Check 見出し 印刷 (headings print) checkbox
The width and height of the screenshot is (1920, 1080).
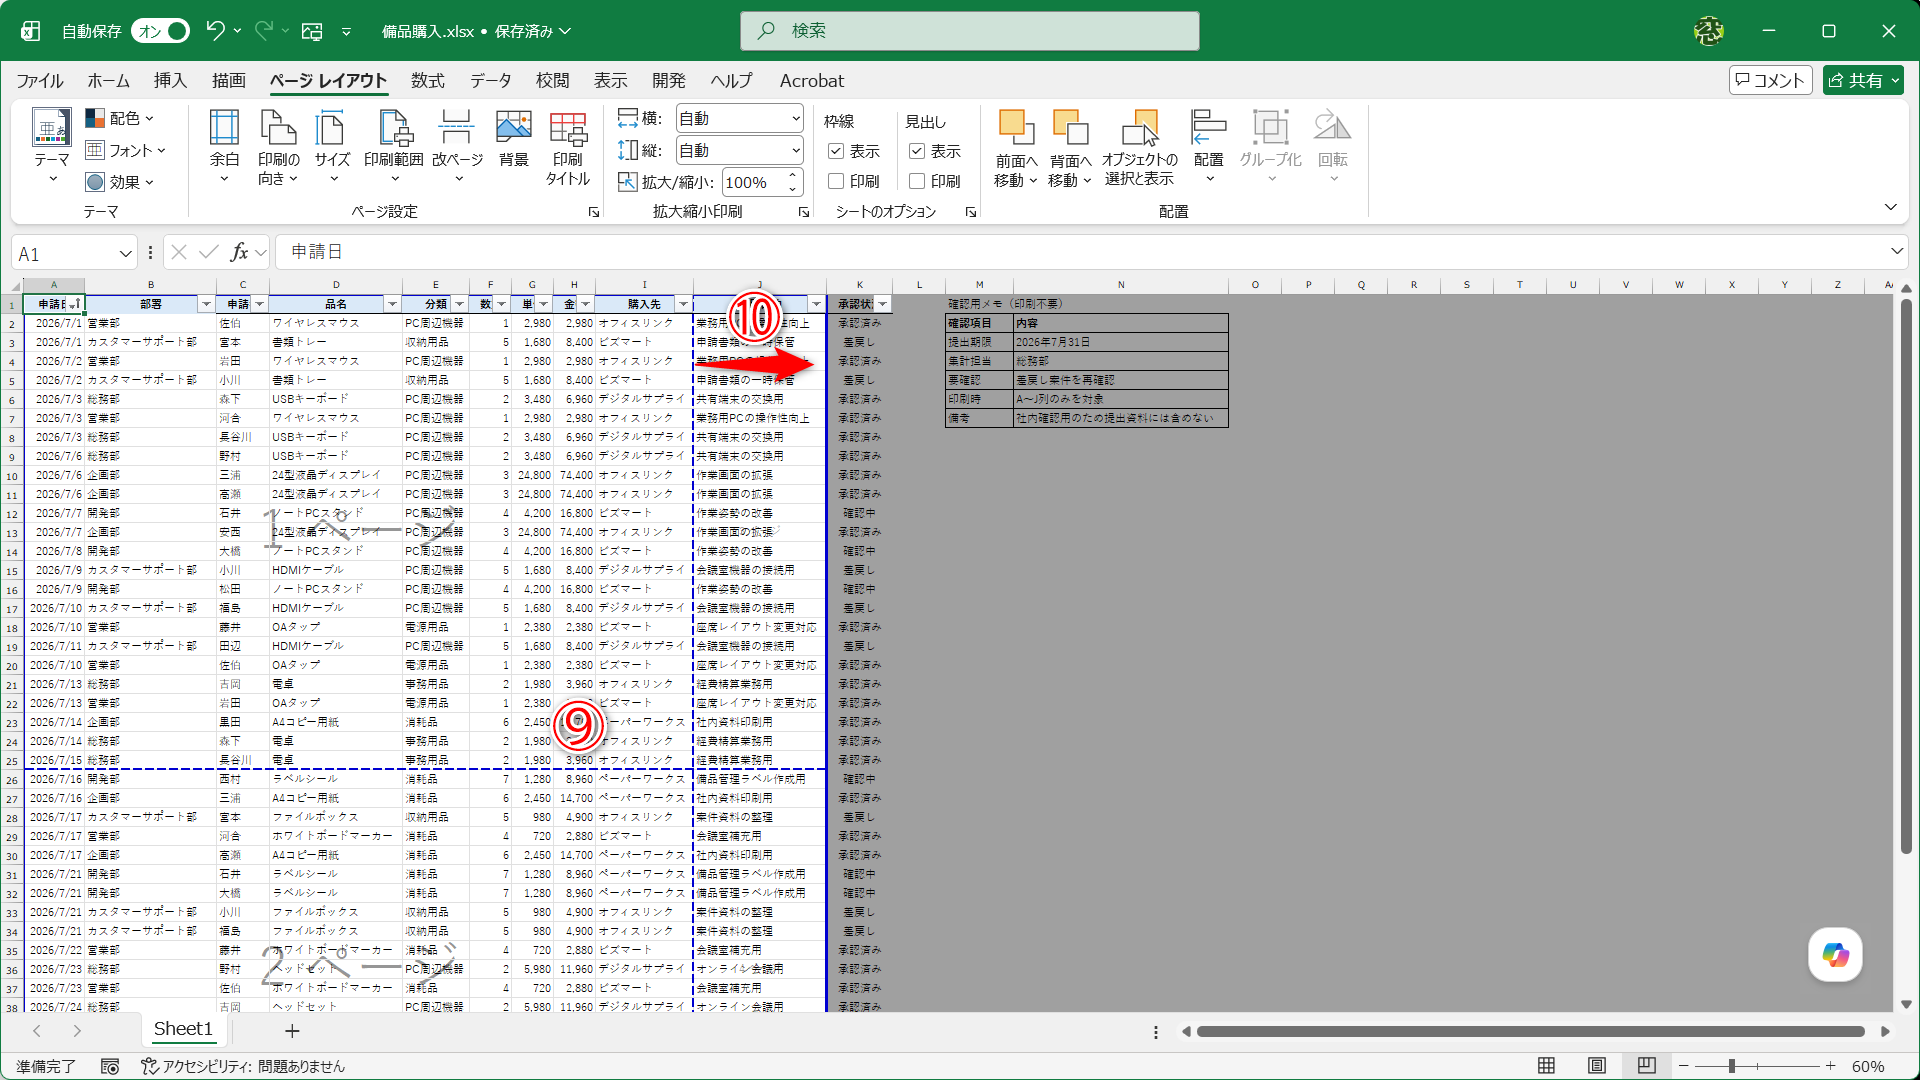point(916,181)
